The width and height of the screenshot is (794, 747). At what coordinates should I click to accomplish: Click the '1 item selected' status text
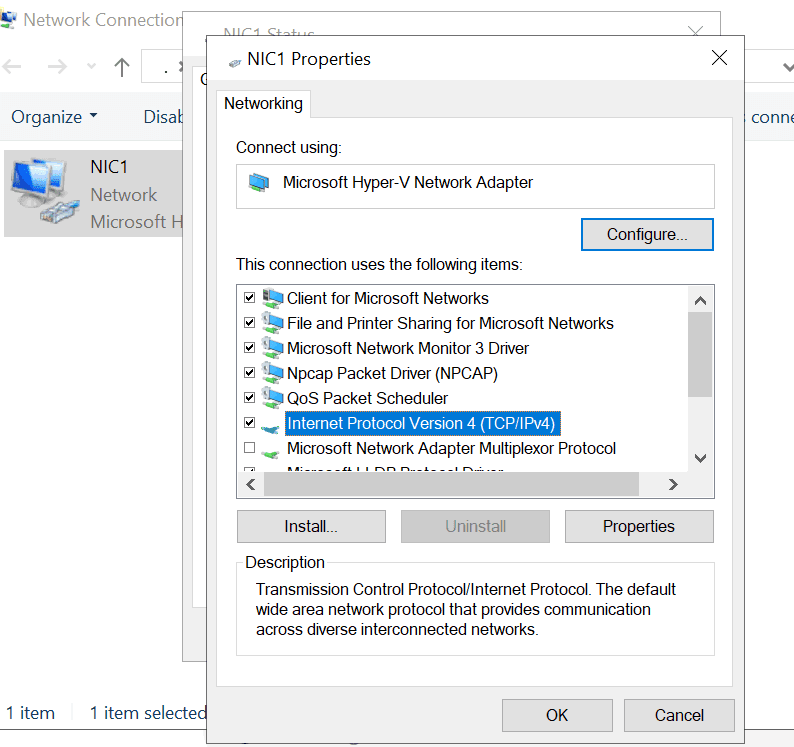148,713
